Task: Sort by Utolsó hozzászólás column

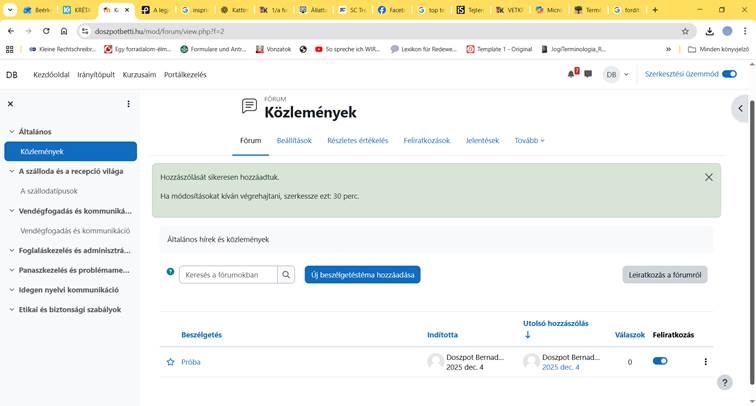Action: tap(555, 324)
